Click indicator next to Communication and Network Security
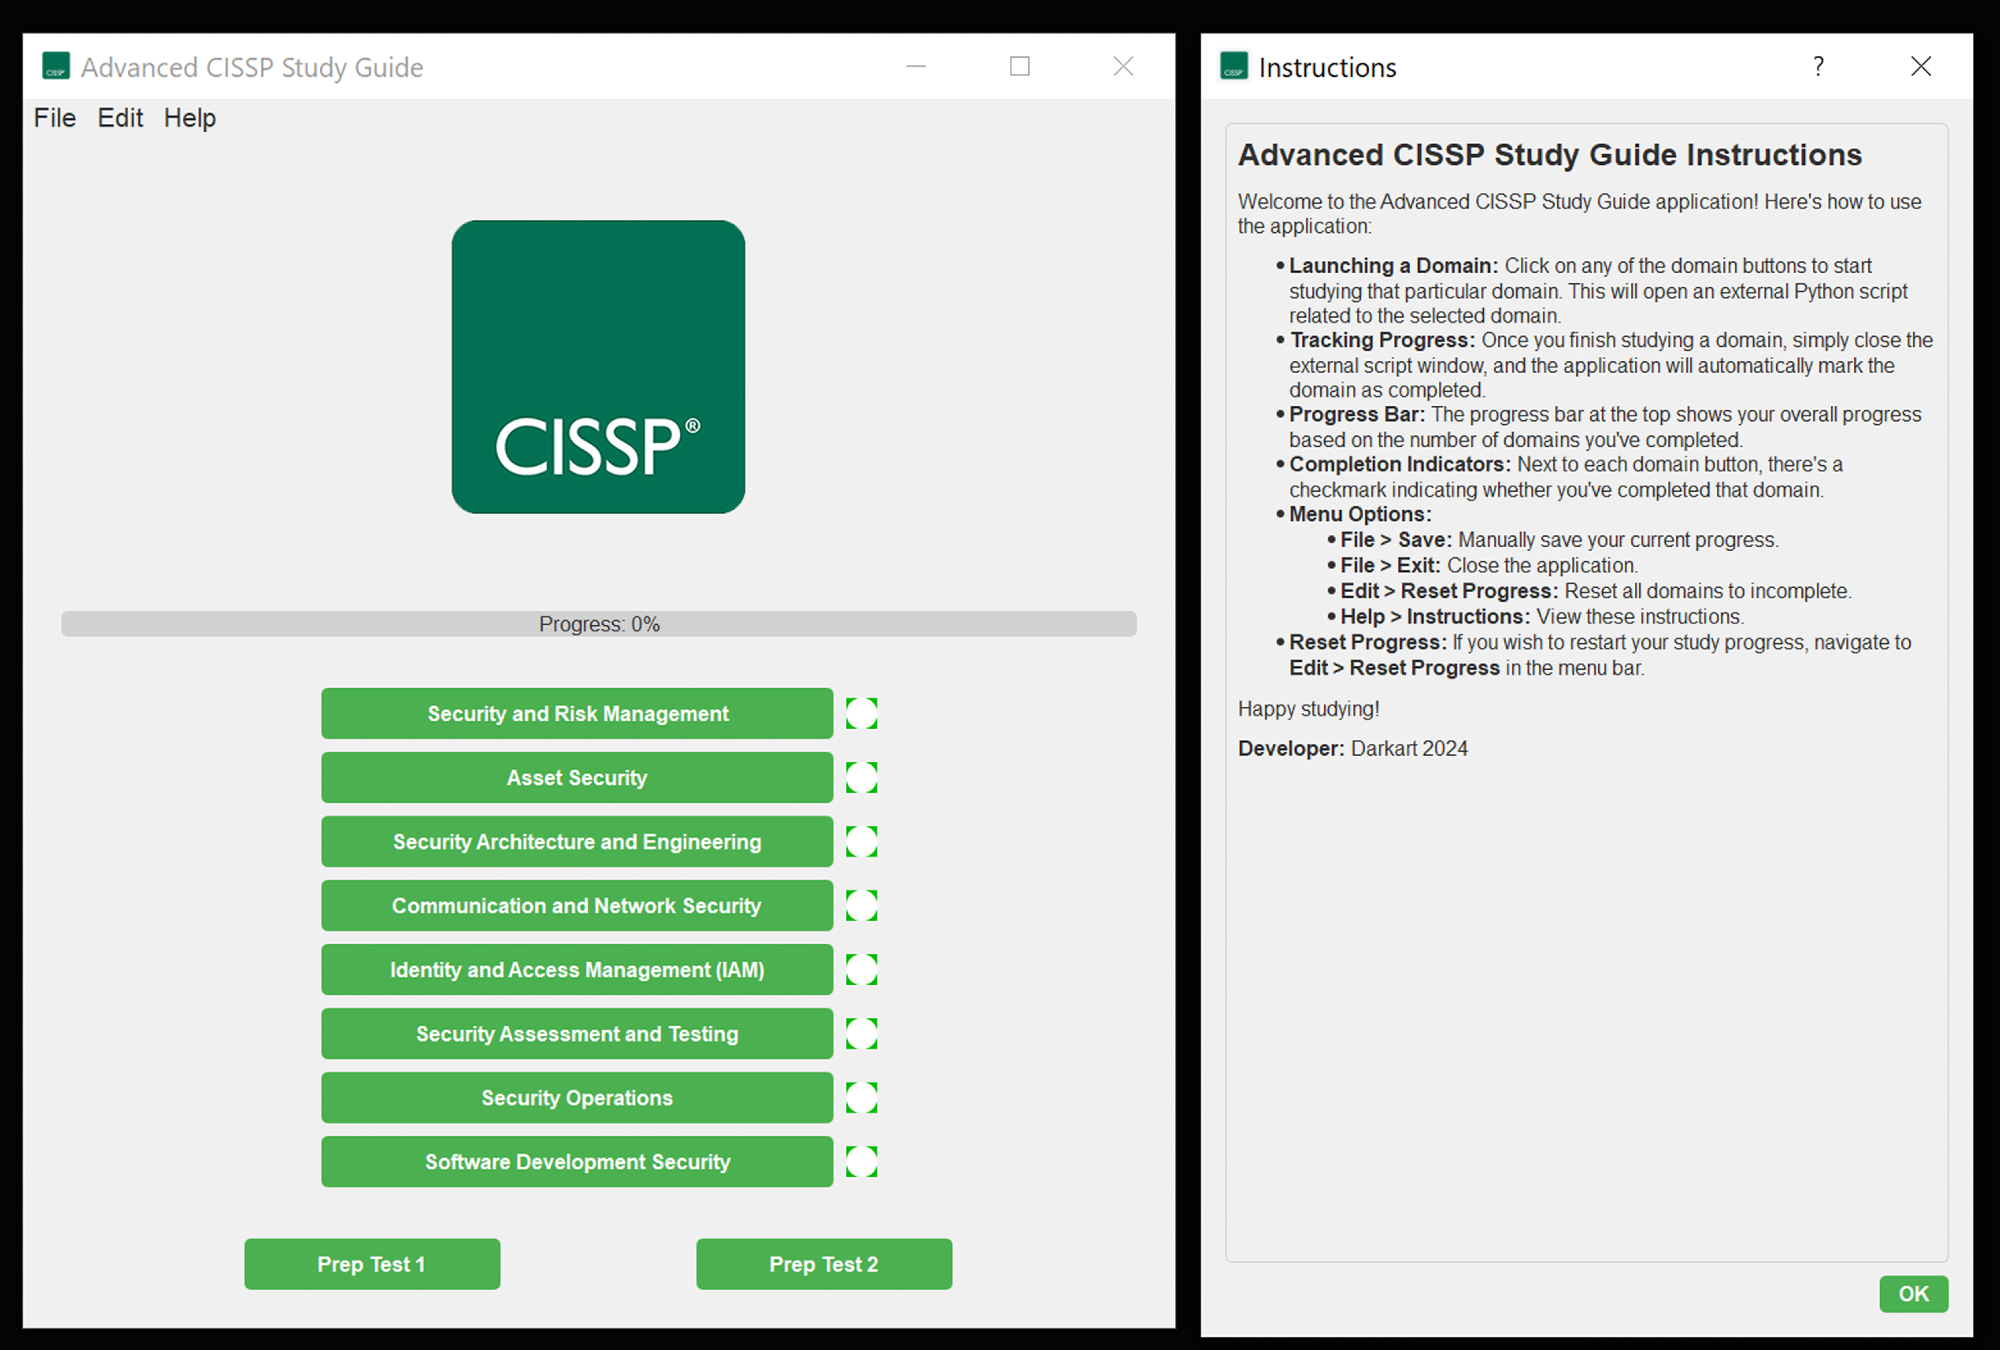The width and height of the screenshot is (2000, 1350). [862, 906]
